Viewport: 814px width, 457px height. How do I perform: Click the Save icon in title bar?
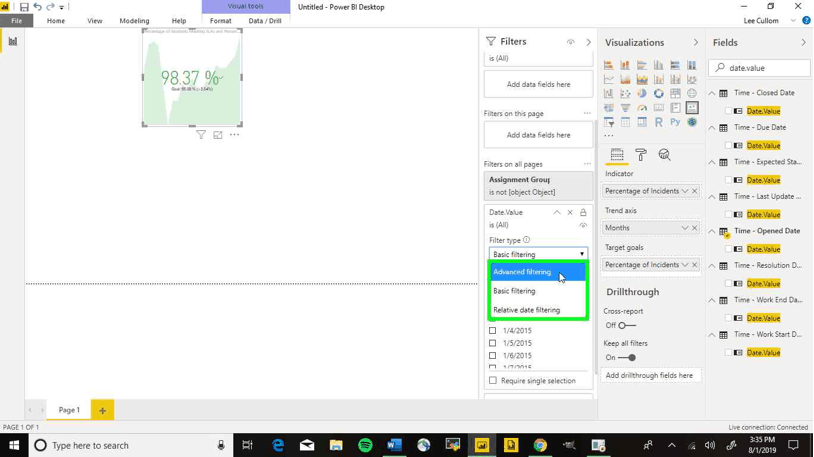[x=24, y=7]
